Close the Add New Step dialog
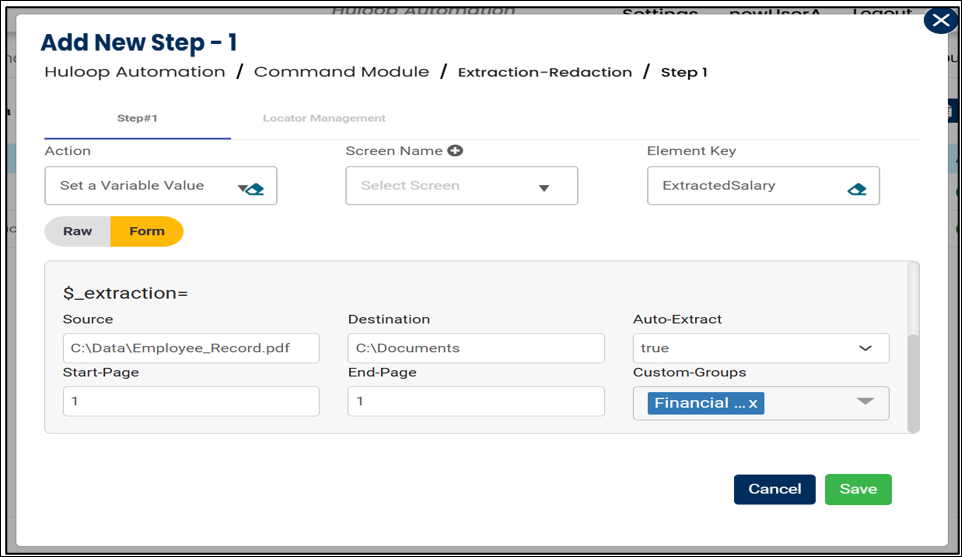 [x=940, y=20]
